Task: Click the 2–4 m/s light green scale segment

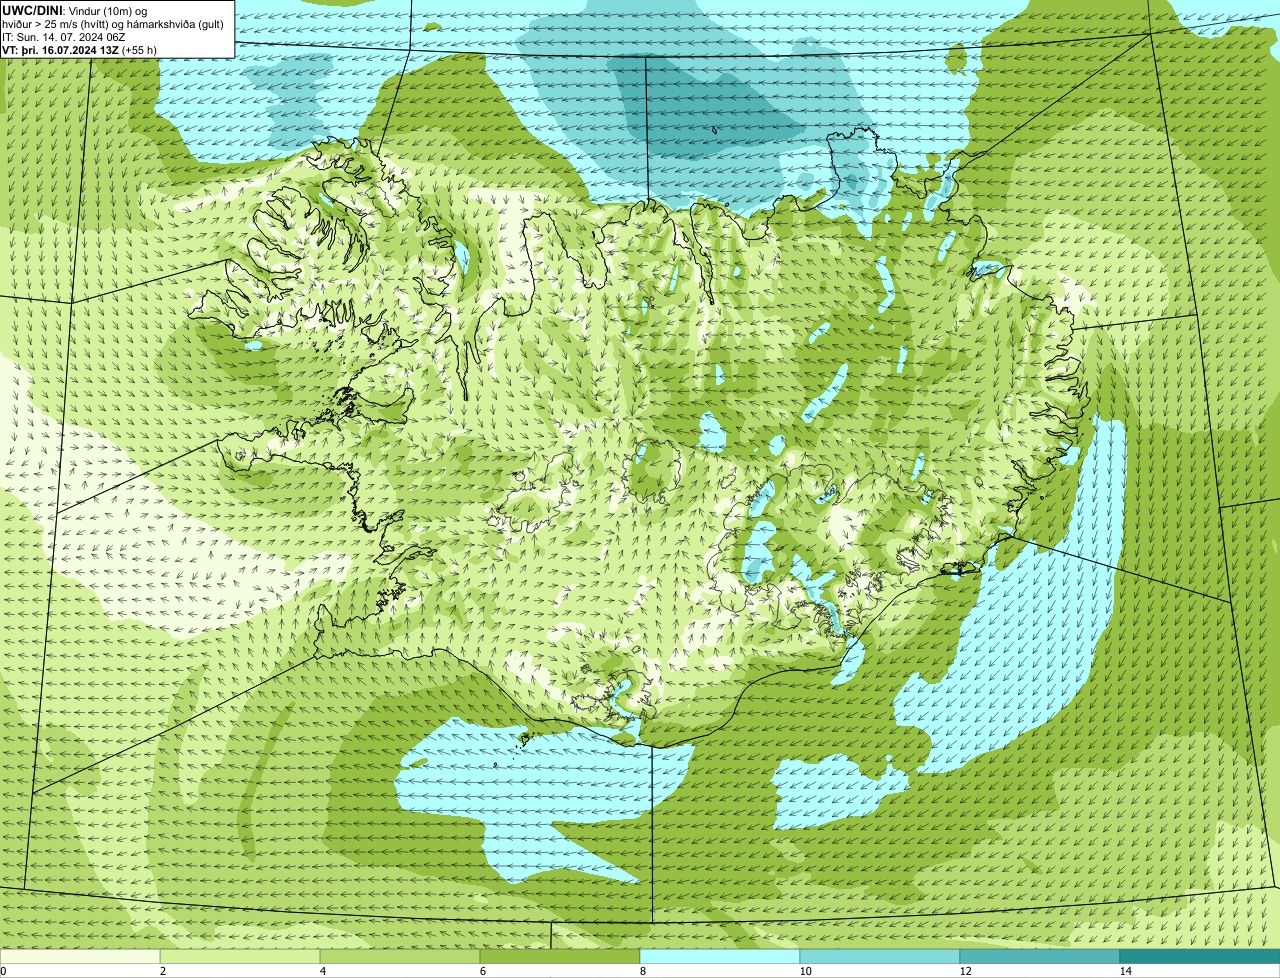Action: click(x=240, y=957)
